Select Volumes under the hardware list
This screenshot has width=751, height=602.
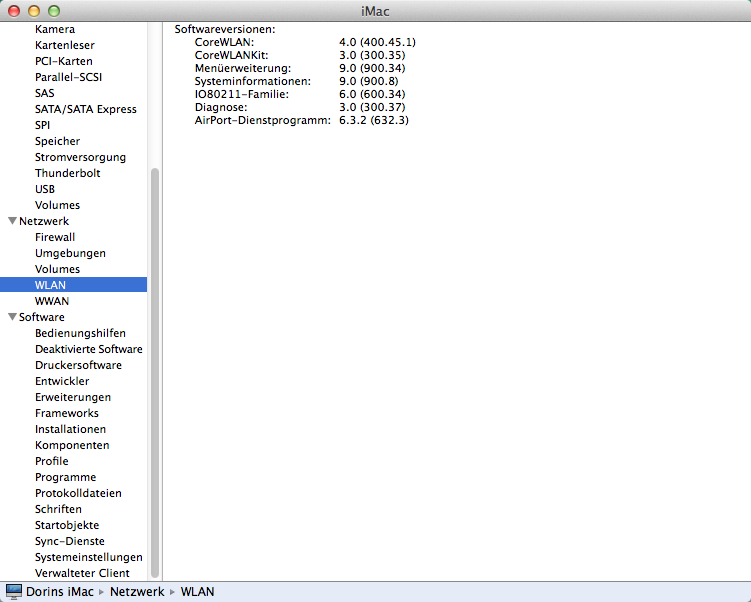[x=57, y=205]
